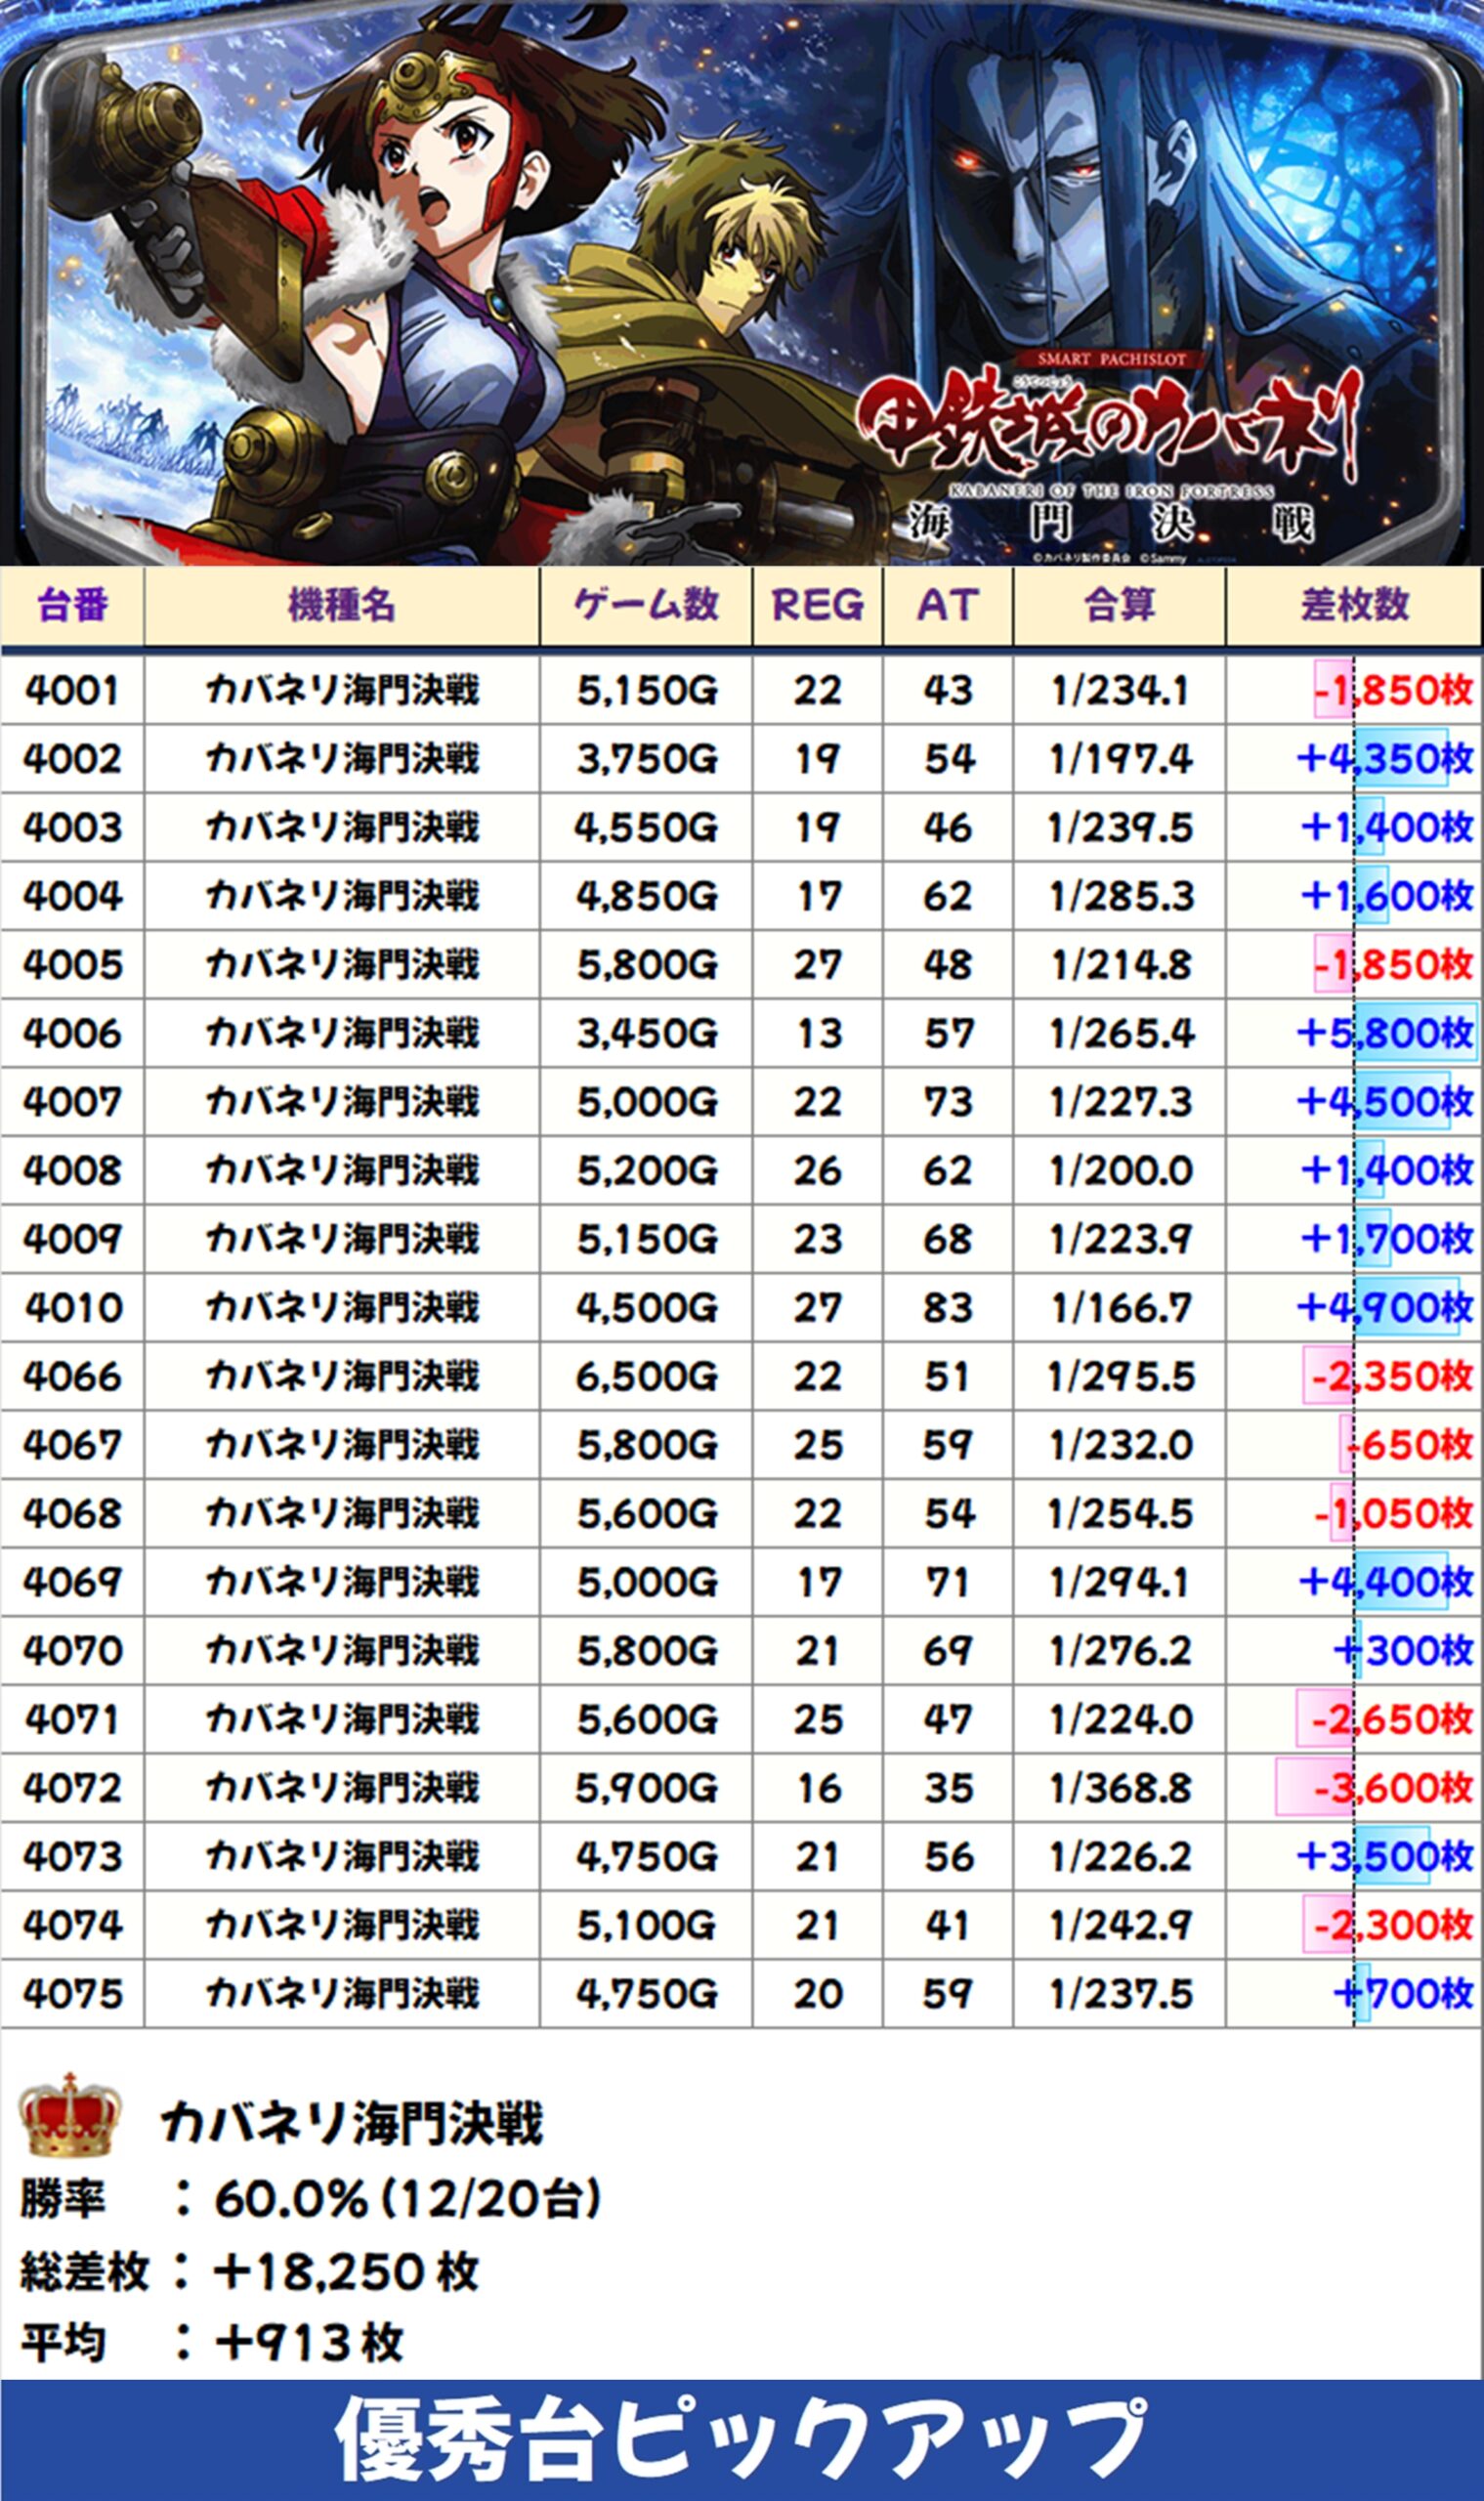Click machine number 4075

click(72, 1993)
